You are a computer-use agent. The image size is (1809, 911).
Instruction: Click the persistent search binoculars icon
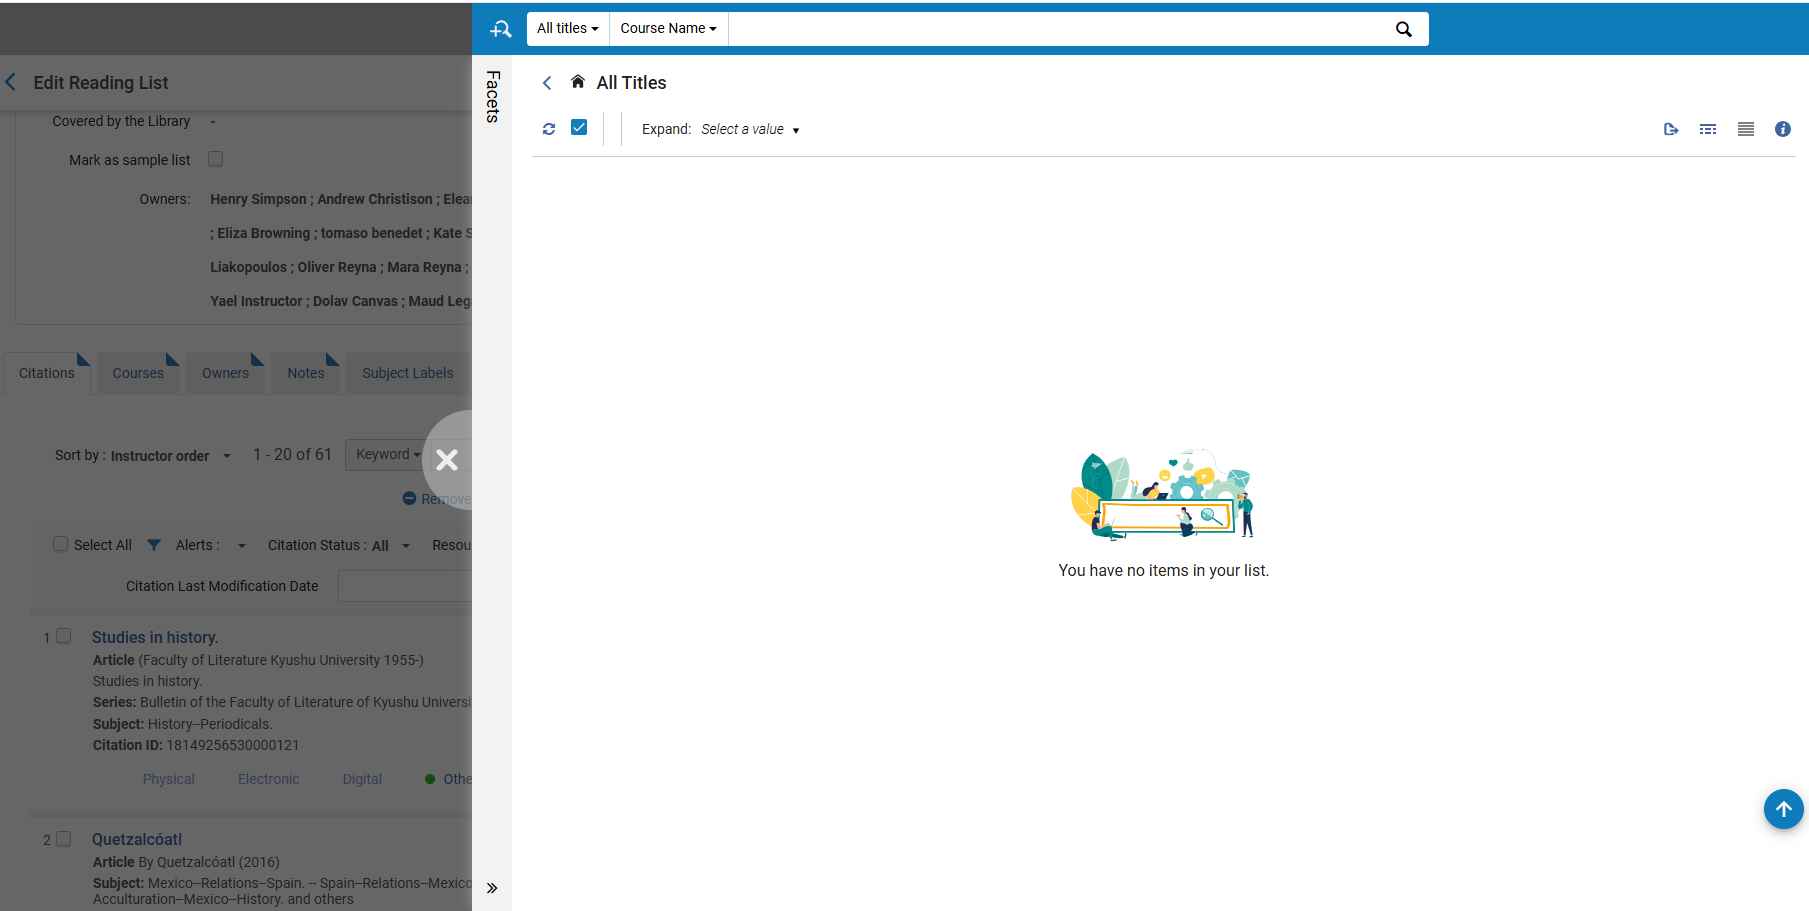coord(500,29)
